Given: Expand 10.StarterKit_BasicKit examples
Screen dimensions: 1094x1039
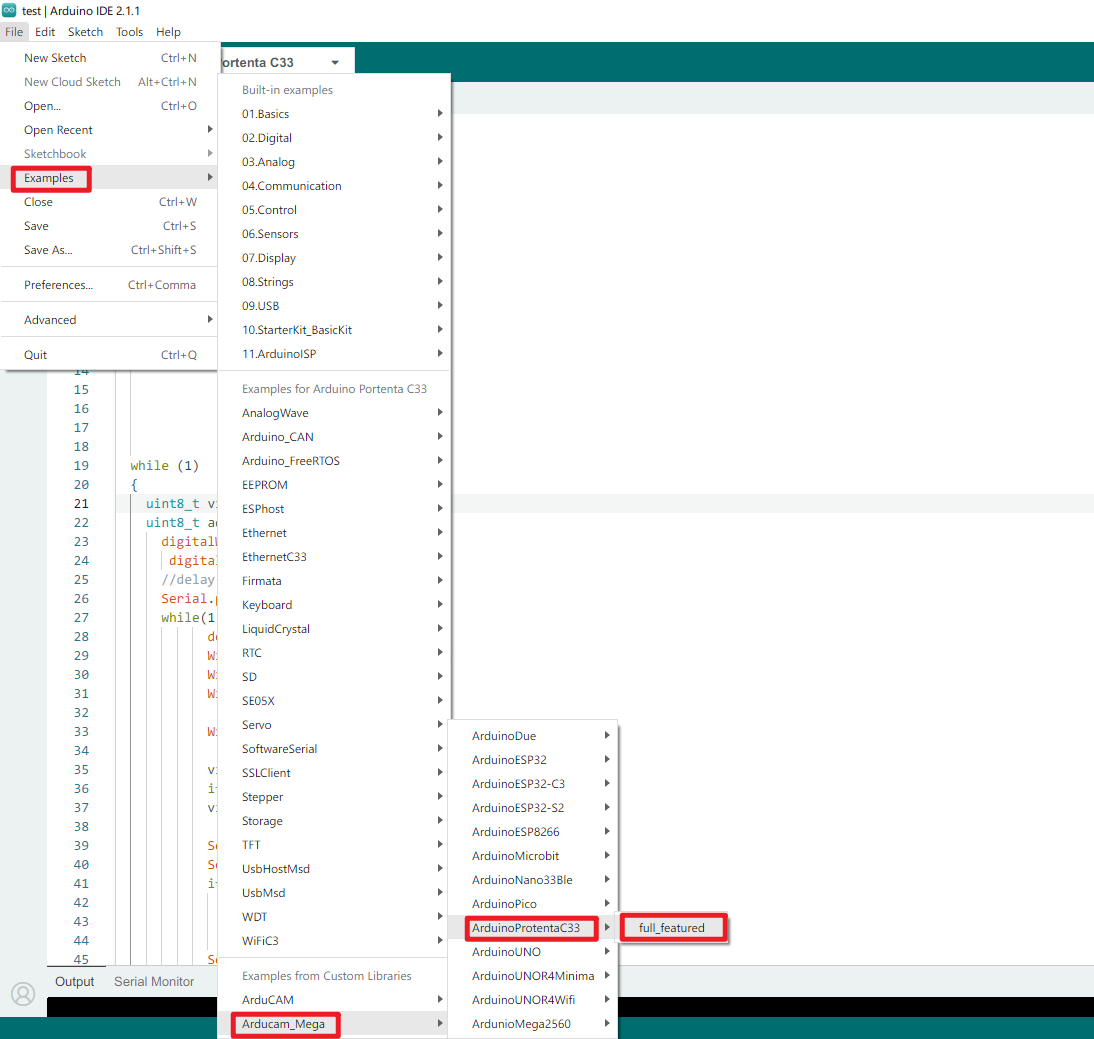Looking at the screenshot, I should click(x=334, y=329).
